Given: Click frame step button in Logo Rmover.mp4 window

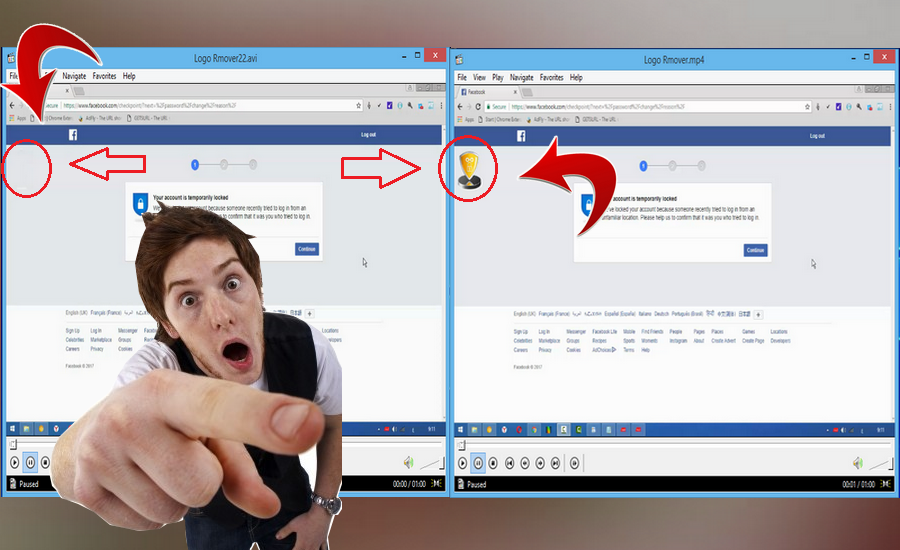Looking at the screenshot, I should click(575, 463).
